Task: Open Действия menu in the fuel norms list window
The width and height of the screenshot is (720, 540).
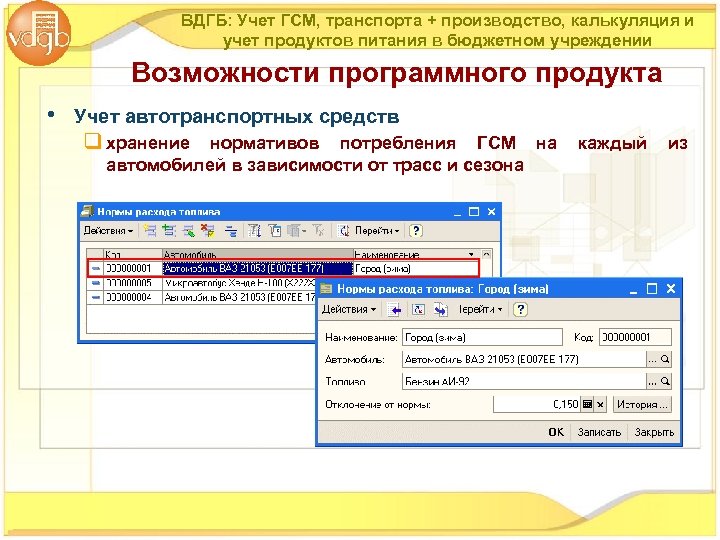Action: point(108,231)
